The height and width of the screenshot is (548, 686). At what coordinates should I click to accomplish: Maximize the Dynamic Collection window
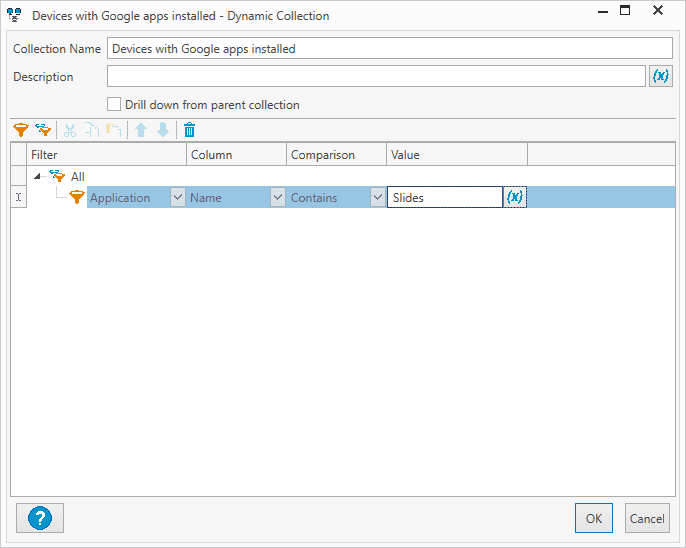(x=625, y=10)
